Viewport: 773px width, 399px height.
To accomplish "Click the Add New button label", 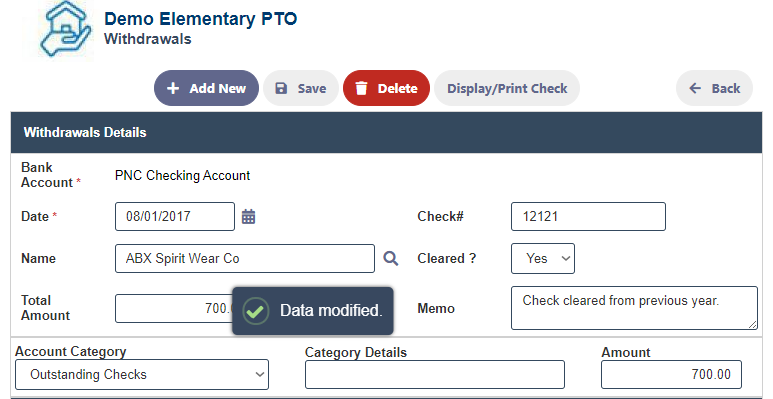I will pyautogui.click(x=217, y=88).
